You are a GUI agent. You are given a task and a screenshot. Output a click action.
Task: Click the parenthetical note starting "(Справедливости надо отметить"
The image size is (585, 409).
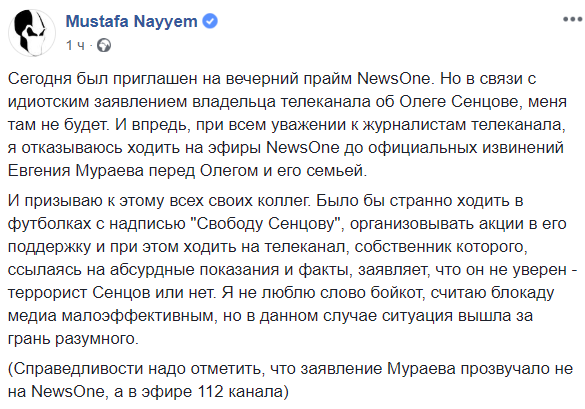tap(290, 380)
